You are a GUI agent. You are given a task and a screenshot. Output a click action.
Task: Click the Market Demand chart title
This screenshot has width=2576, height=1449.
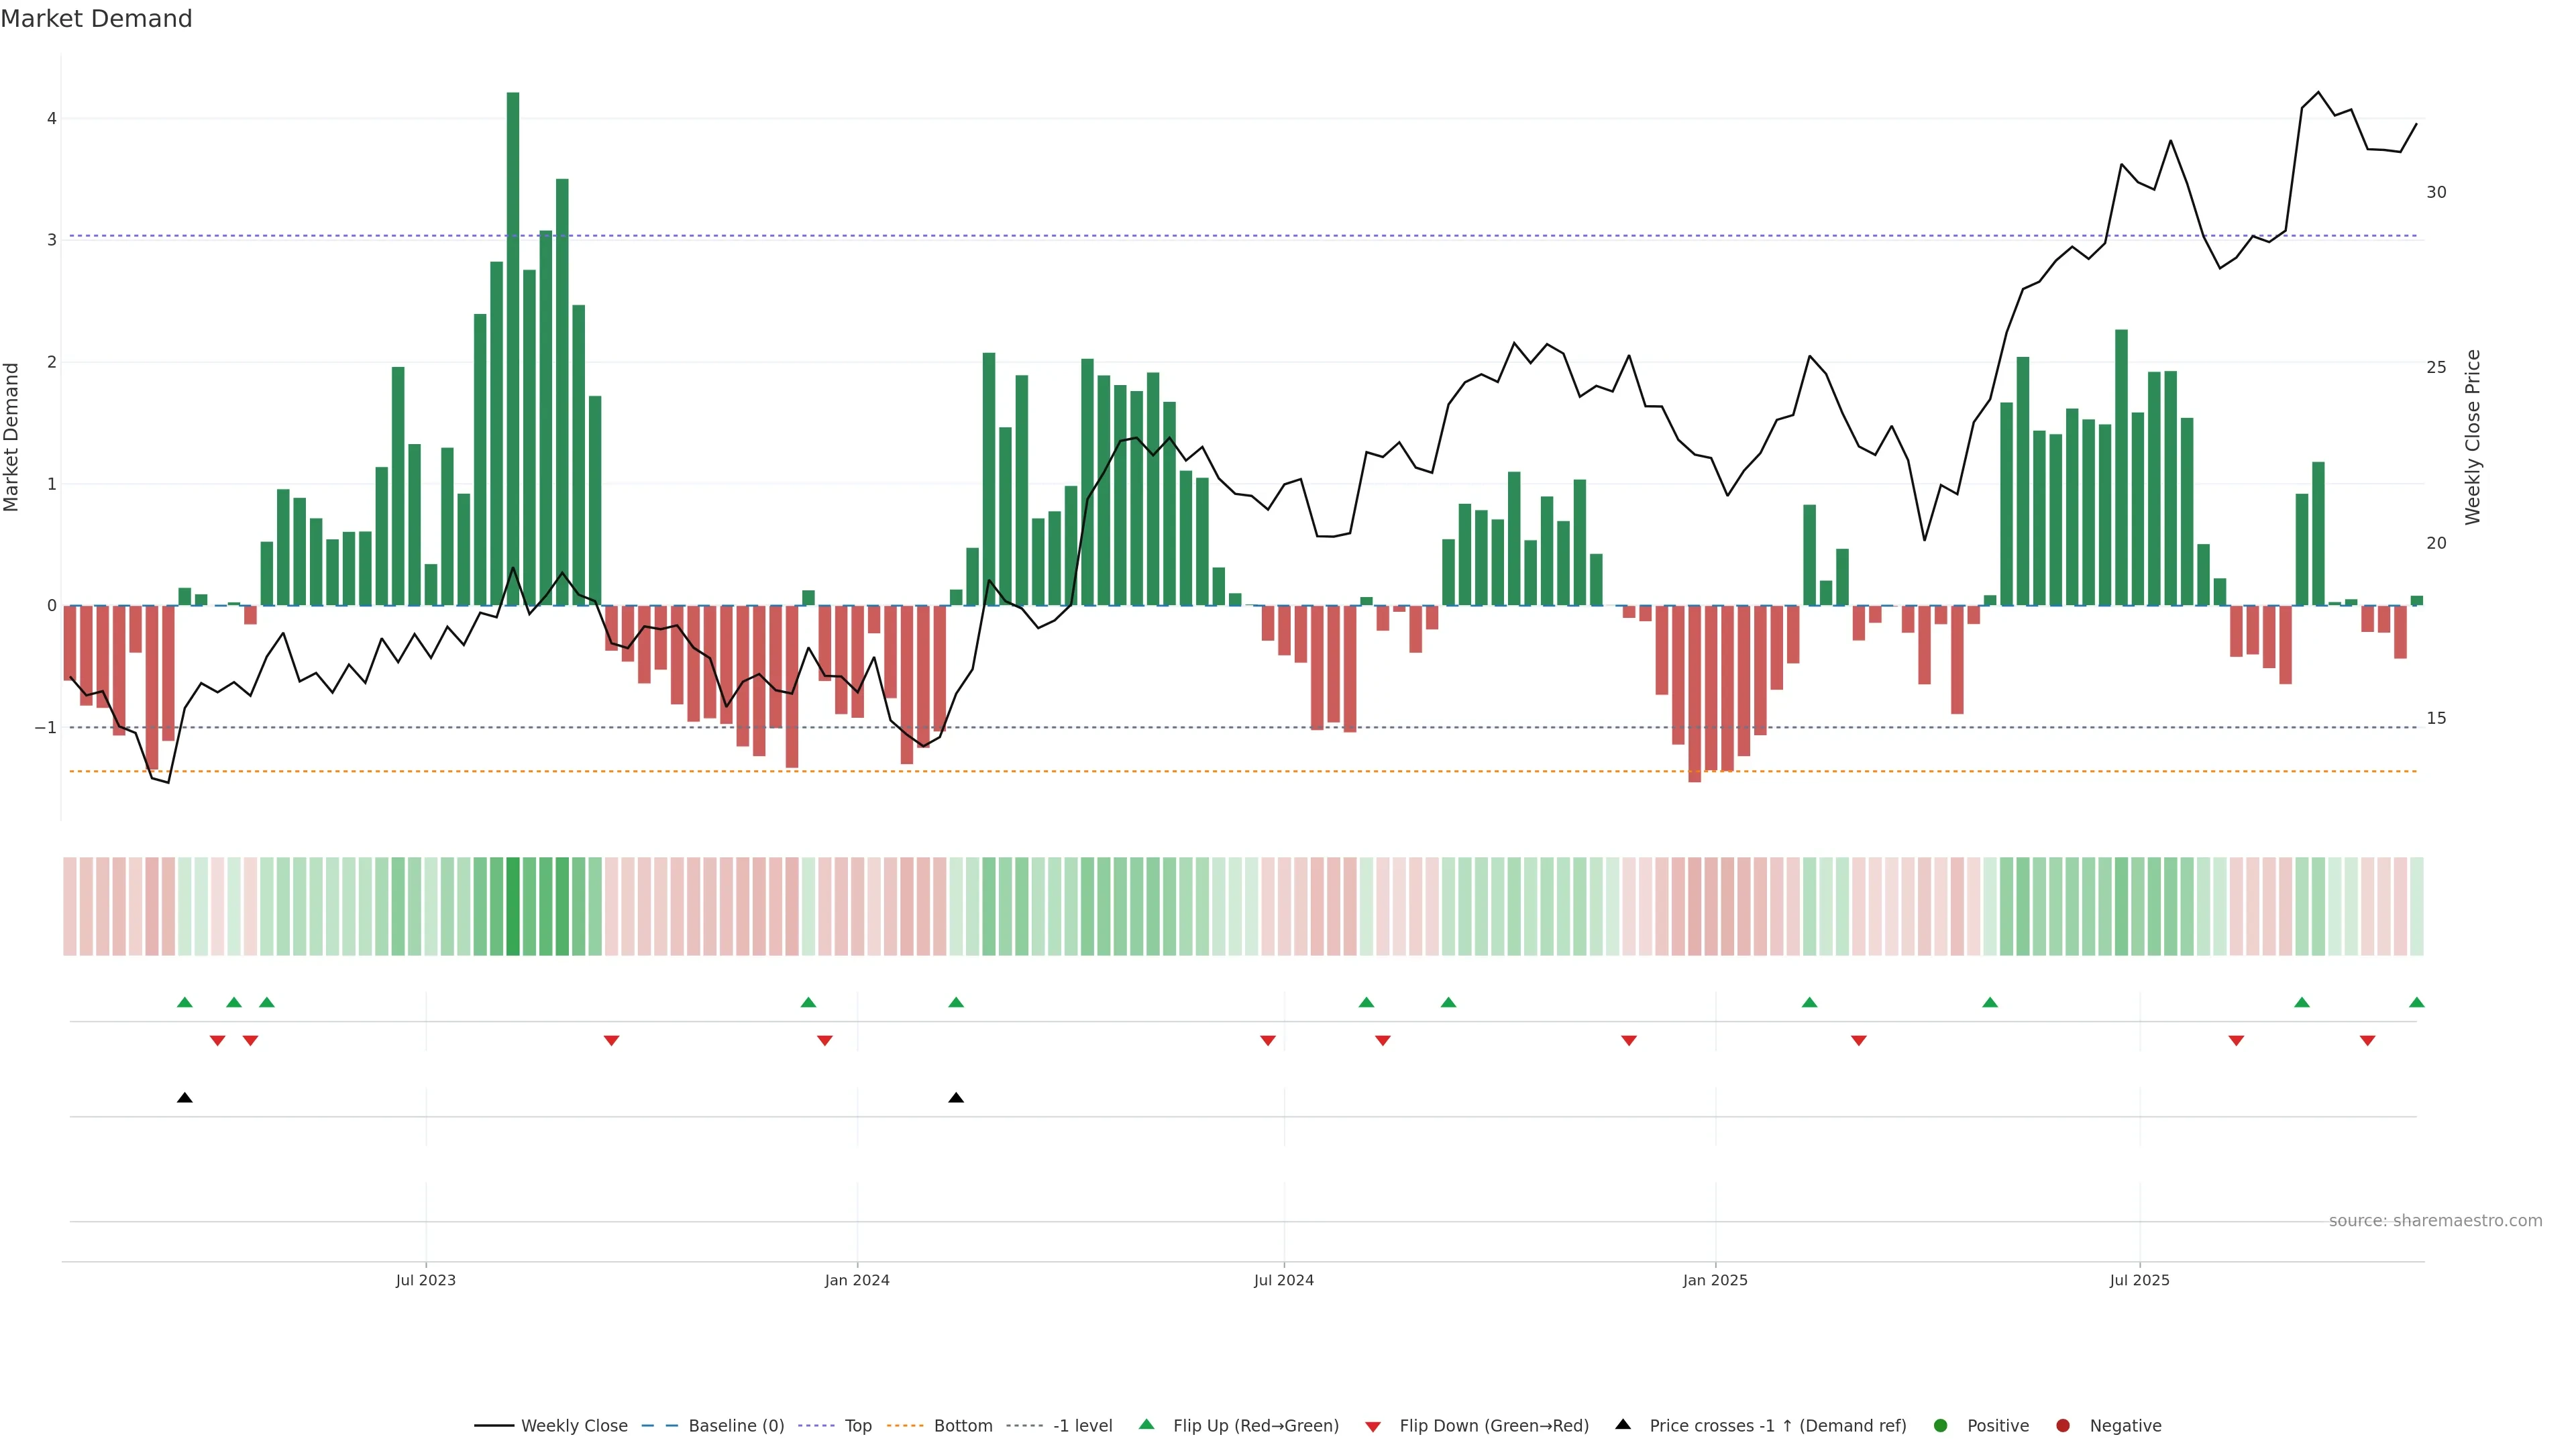pyautogui.click(x=96, y=19)
